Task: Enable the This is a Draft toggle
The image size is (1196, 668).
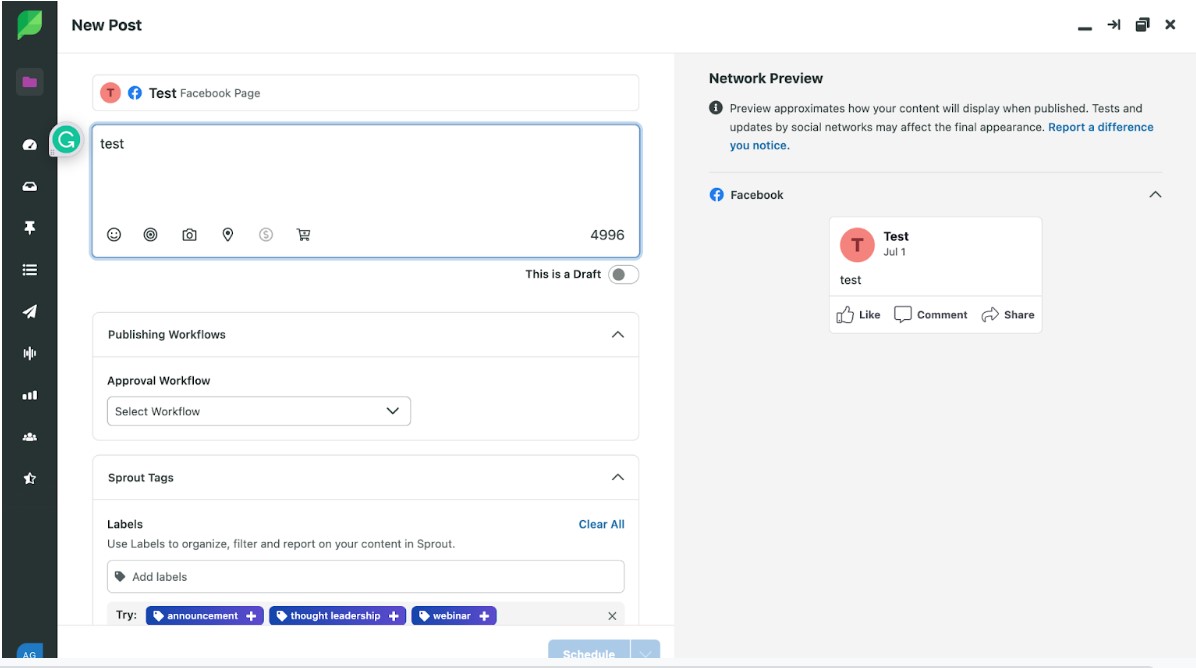Action: coord(622,273)
